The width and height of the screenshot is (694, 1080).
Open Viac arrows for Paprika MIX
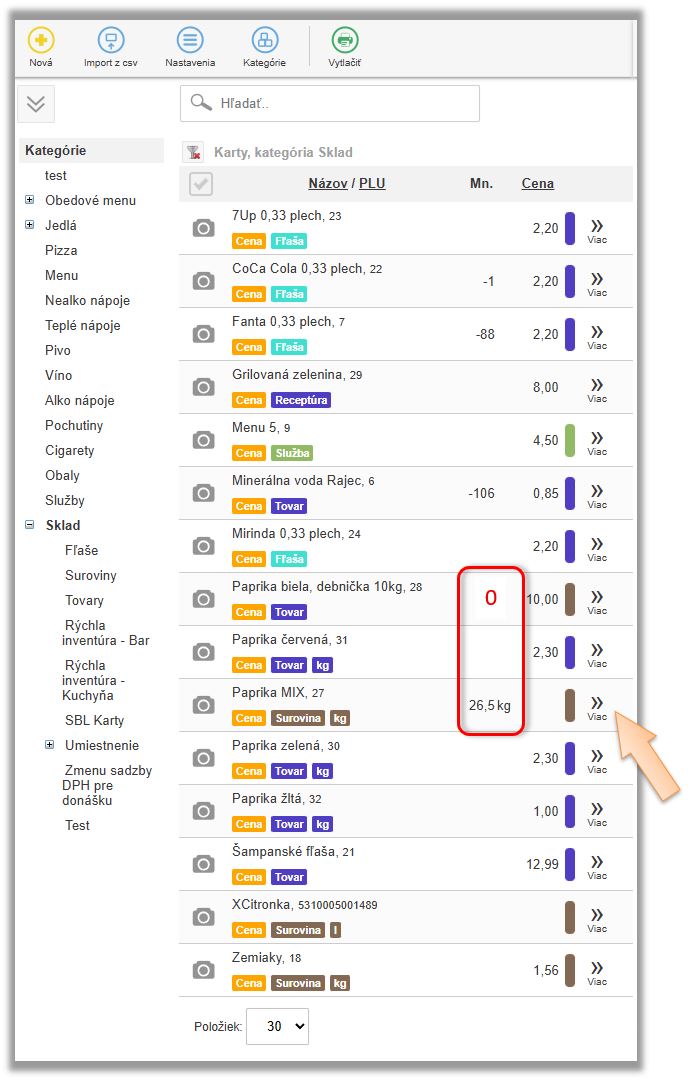tap(597, 705)
